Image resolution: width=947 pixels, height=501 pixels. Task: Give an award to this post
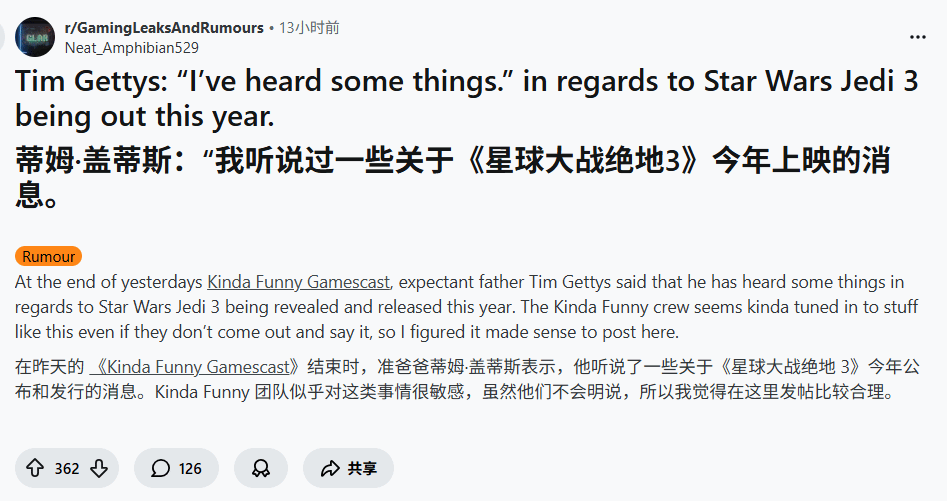pyautogui.click(x=261, y=468)
